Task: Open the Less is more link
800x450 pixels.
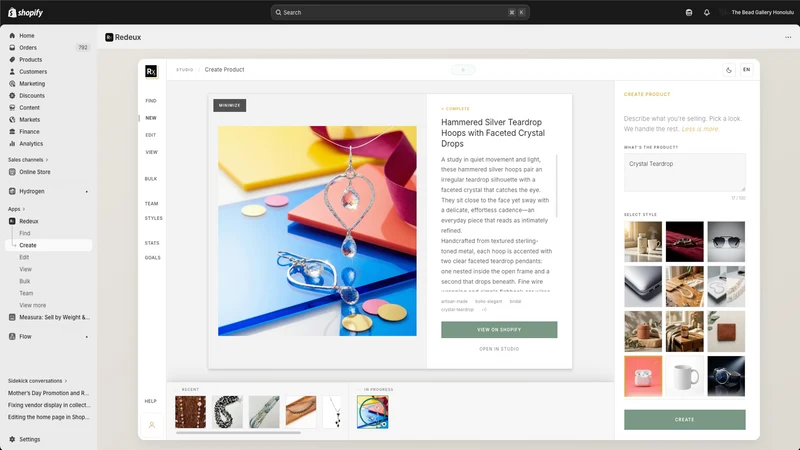Action: [x=700, y=129]
